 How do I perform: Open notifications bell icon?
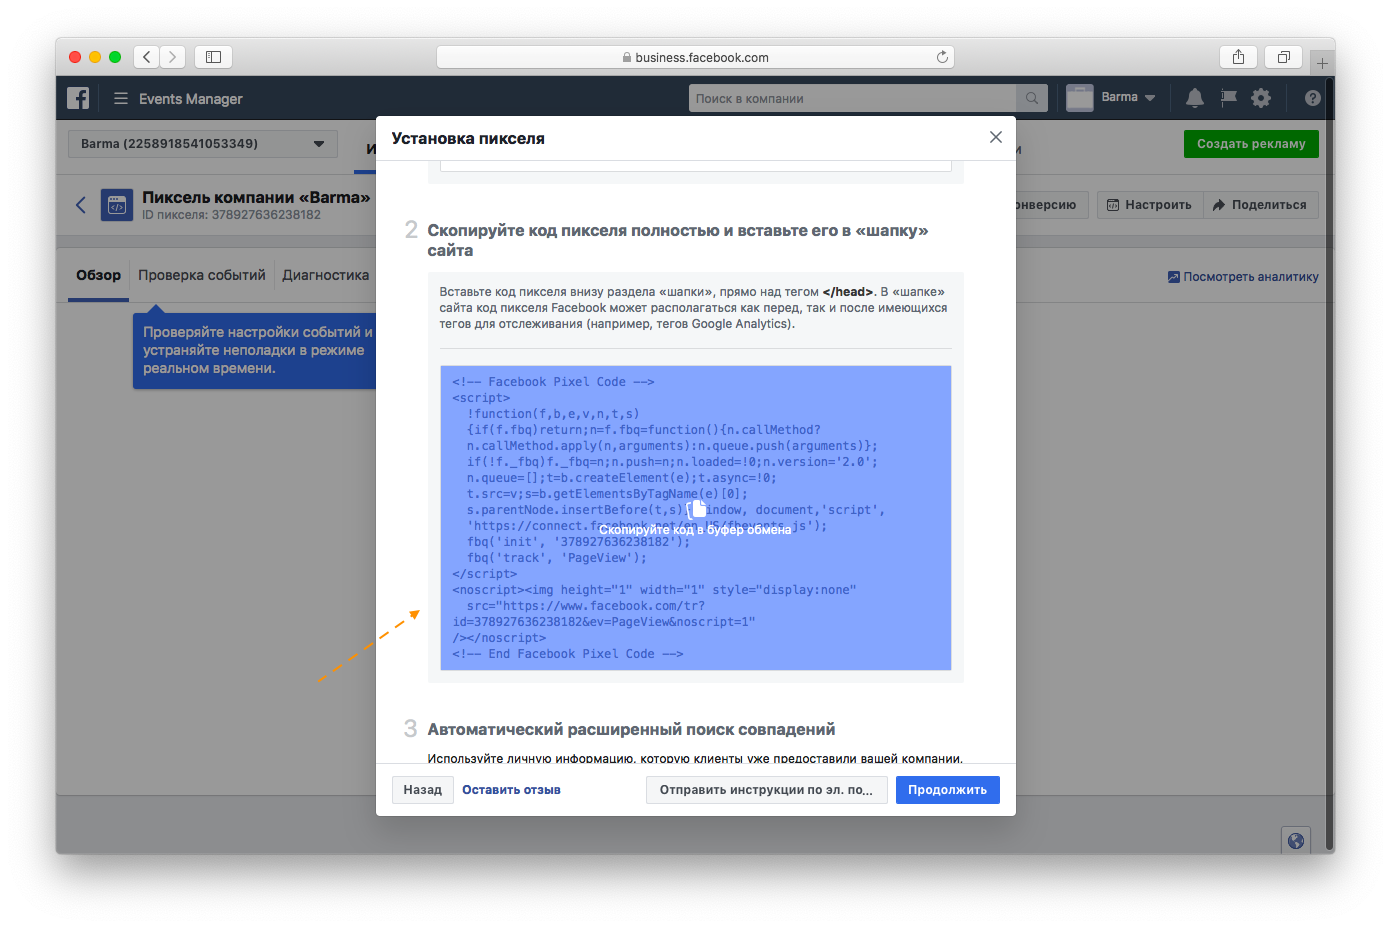(x=1194, y=98)
